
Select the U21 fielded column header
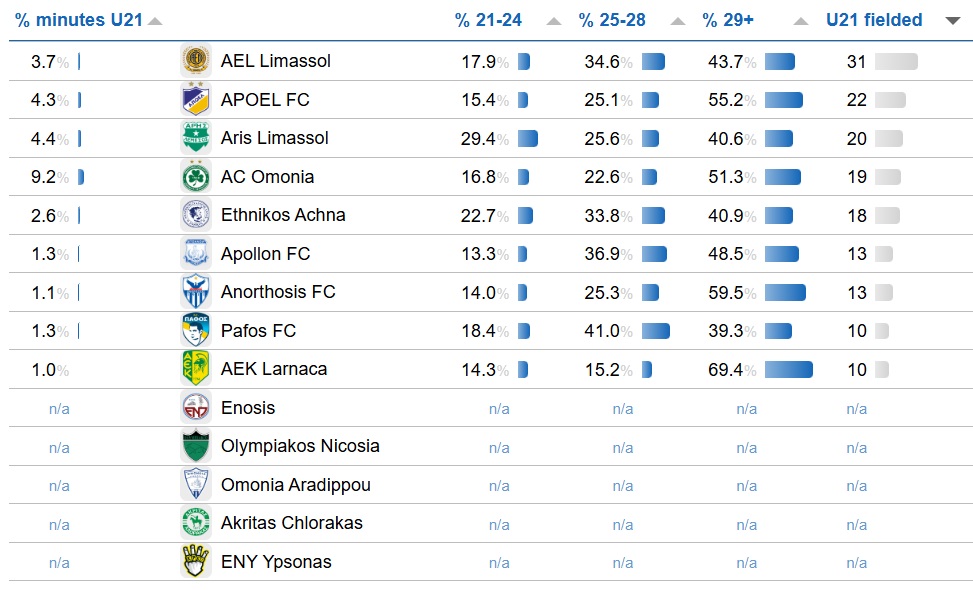point(874,21)
